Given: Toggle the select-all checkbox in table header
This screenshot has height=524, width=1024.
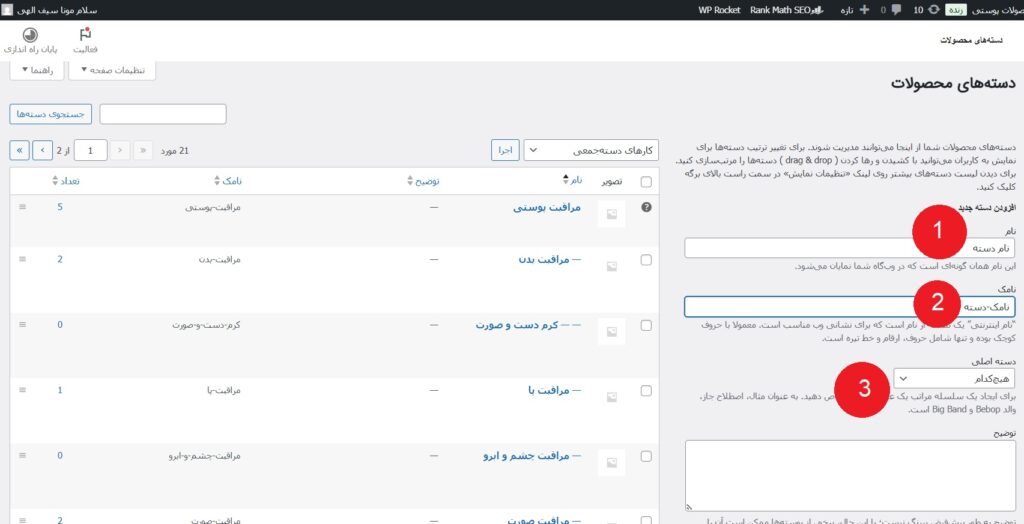Looking at the screenshot, I should [646, 182].
